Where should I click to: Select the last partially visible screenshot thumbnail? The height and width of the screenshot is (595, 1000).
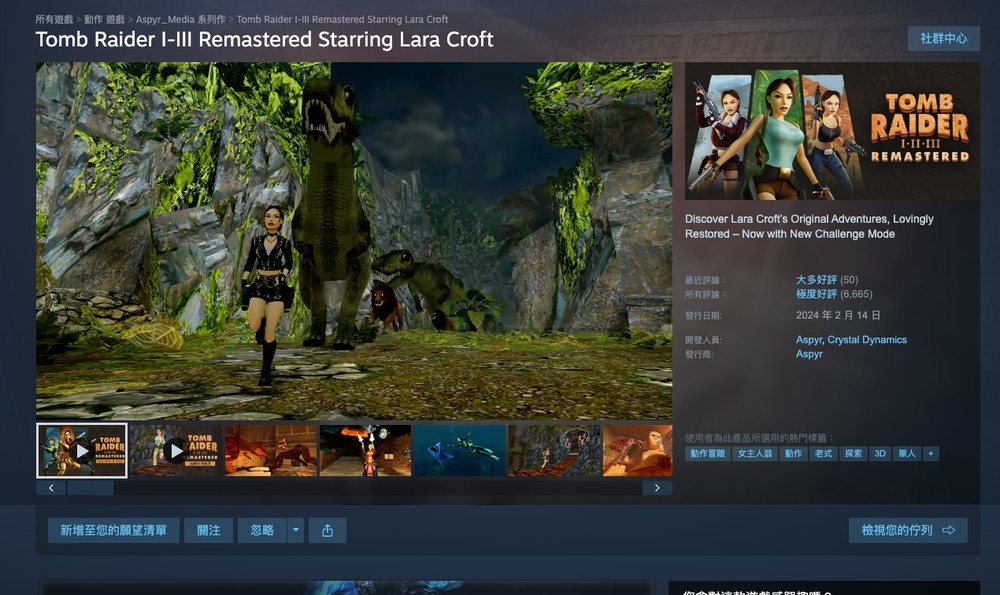pyautogui.click(x=638, y=451)
